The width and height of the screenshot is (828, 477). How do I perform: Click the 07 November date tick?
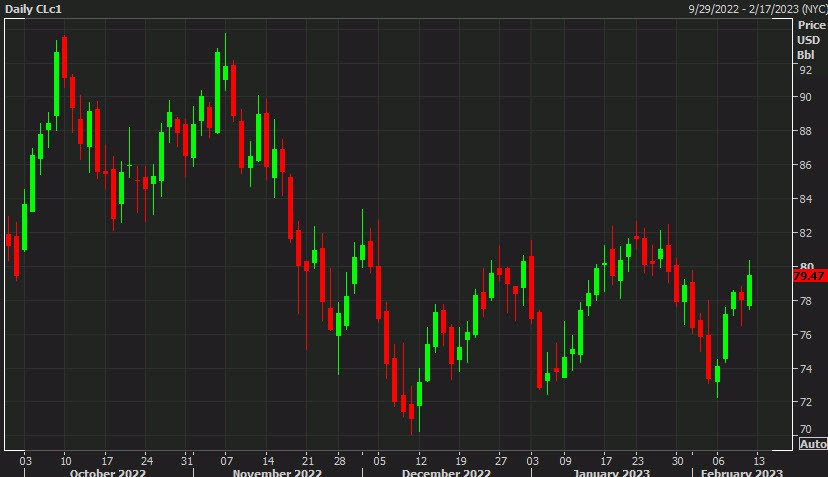point(227,461)
